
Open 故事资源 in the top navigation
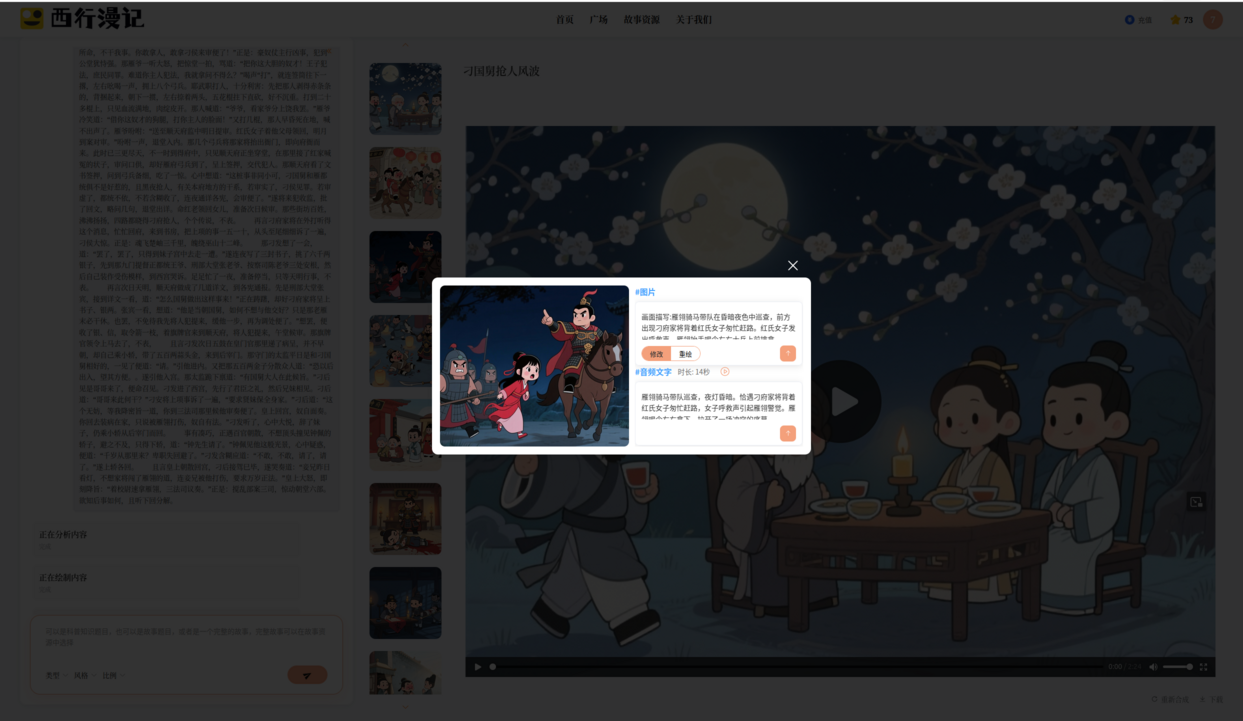tap(641, 20)
